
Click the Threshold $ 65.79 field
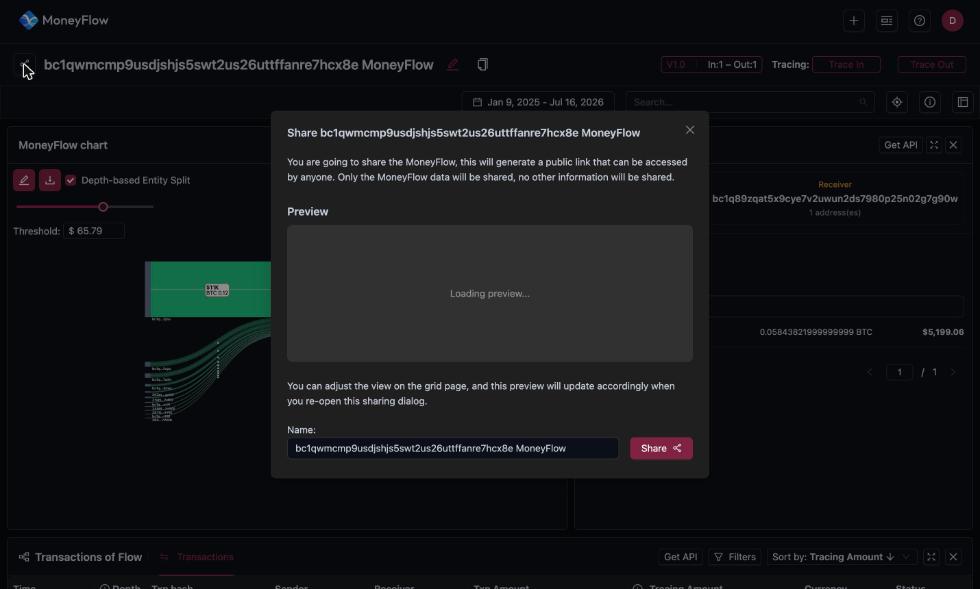click(x=94, y=231)
